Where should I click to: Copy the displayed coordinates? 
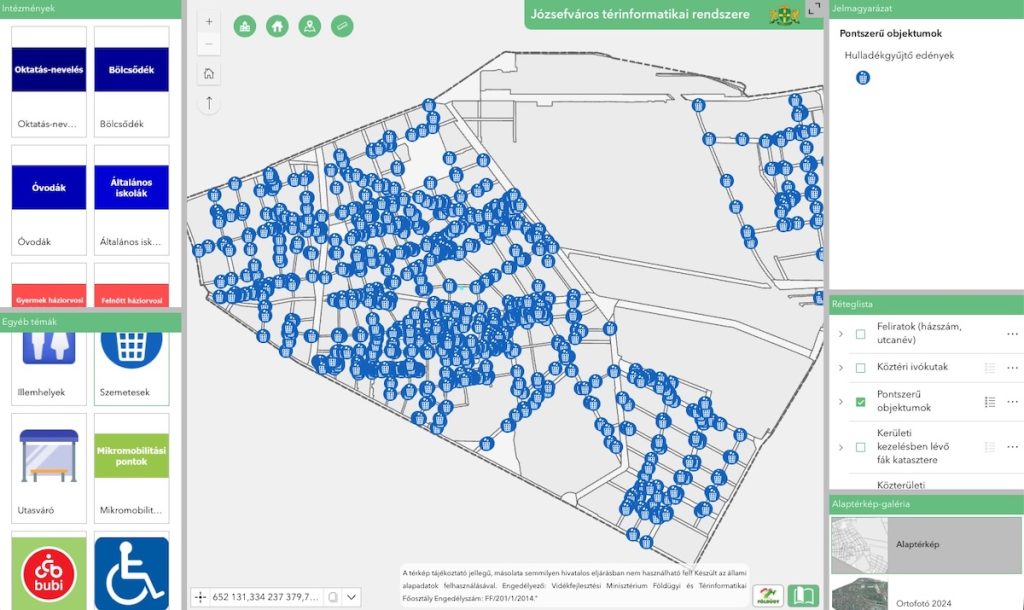click(333, 597)
